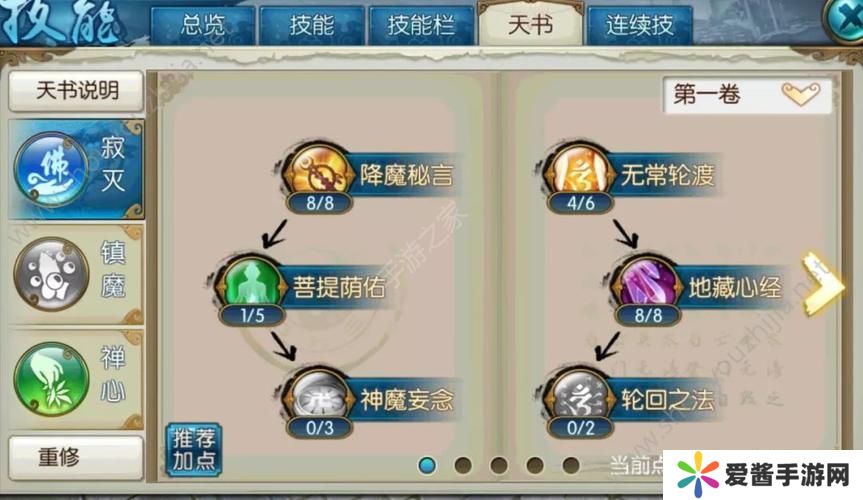
Task: Open the 连续技 tab
Action: [640, 25]
